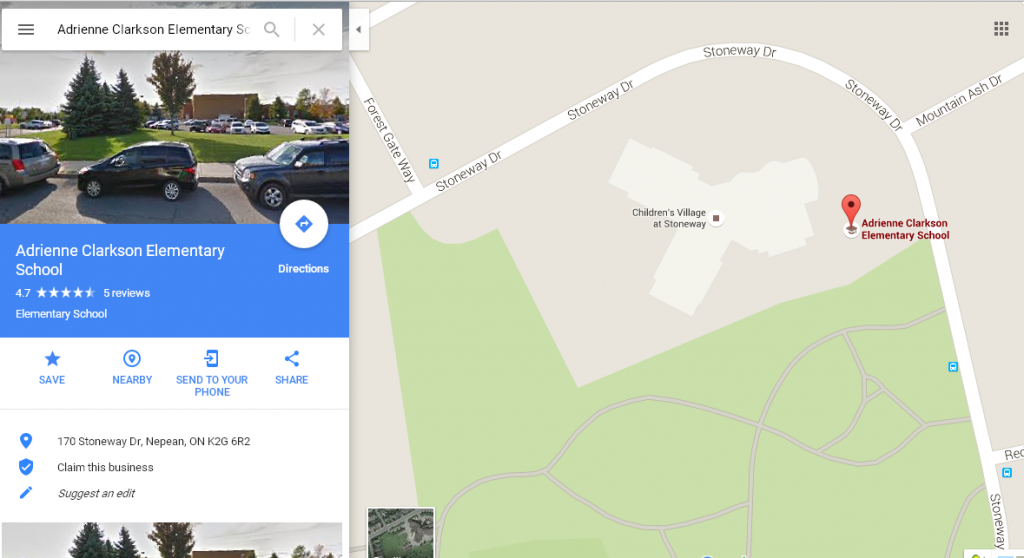Image resolution: width=1024 pixels, height=558 pixels.
Task: Click inside the search text field
Action: click(x=153, y=29)
